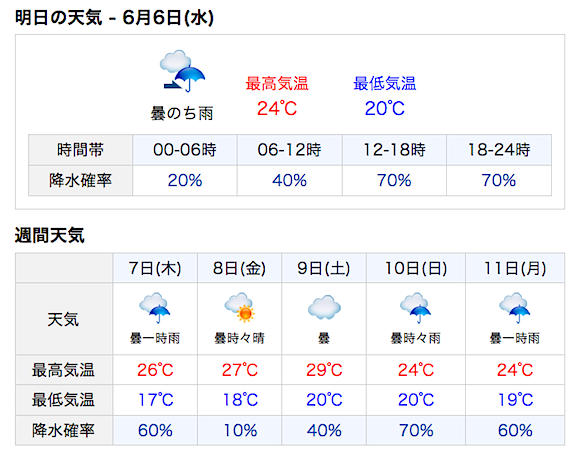
Task: Click the 10日(日) cloud and umbrella icon
Action: coord(415,308)
